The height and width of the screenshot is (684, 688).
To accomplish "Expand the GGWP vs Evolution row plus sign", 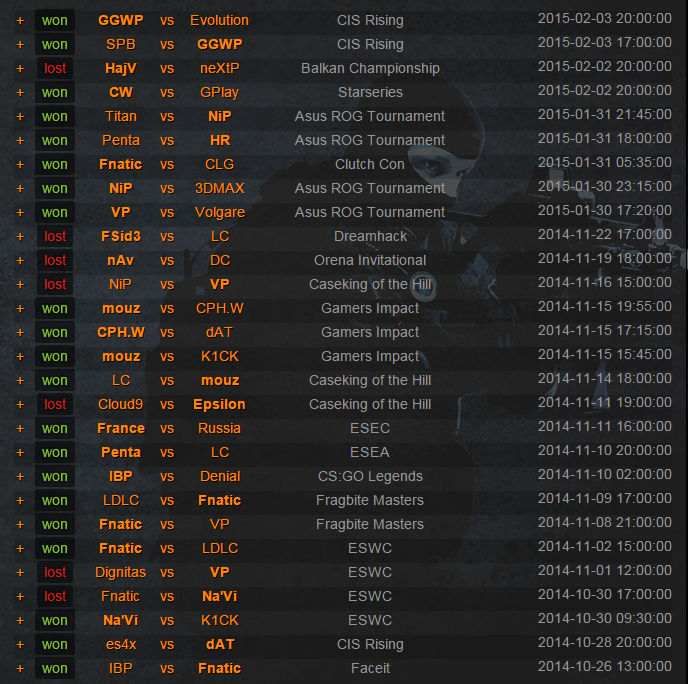I will (x=20, y=21).
